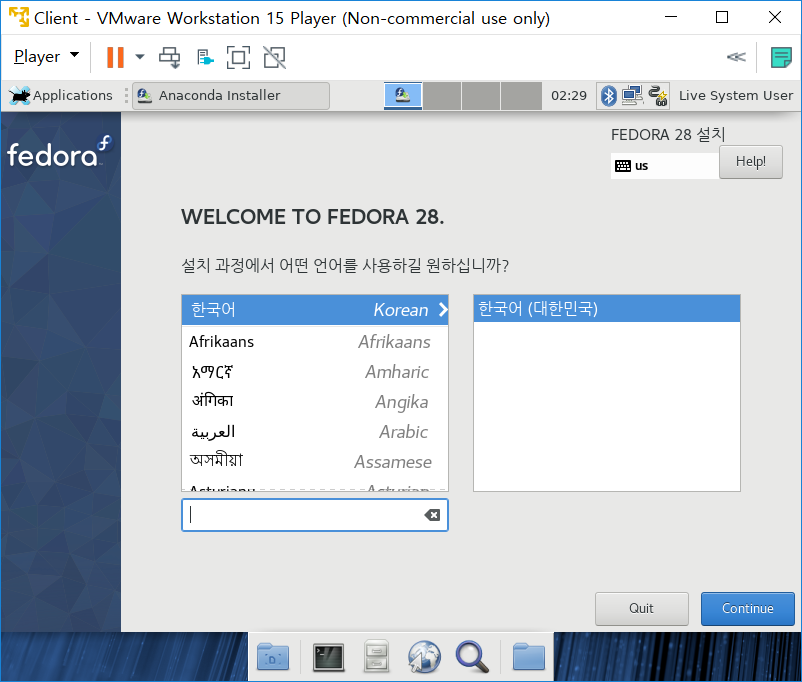
Task: Launch web browser from the dock
Action: [424, 656]
